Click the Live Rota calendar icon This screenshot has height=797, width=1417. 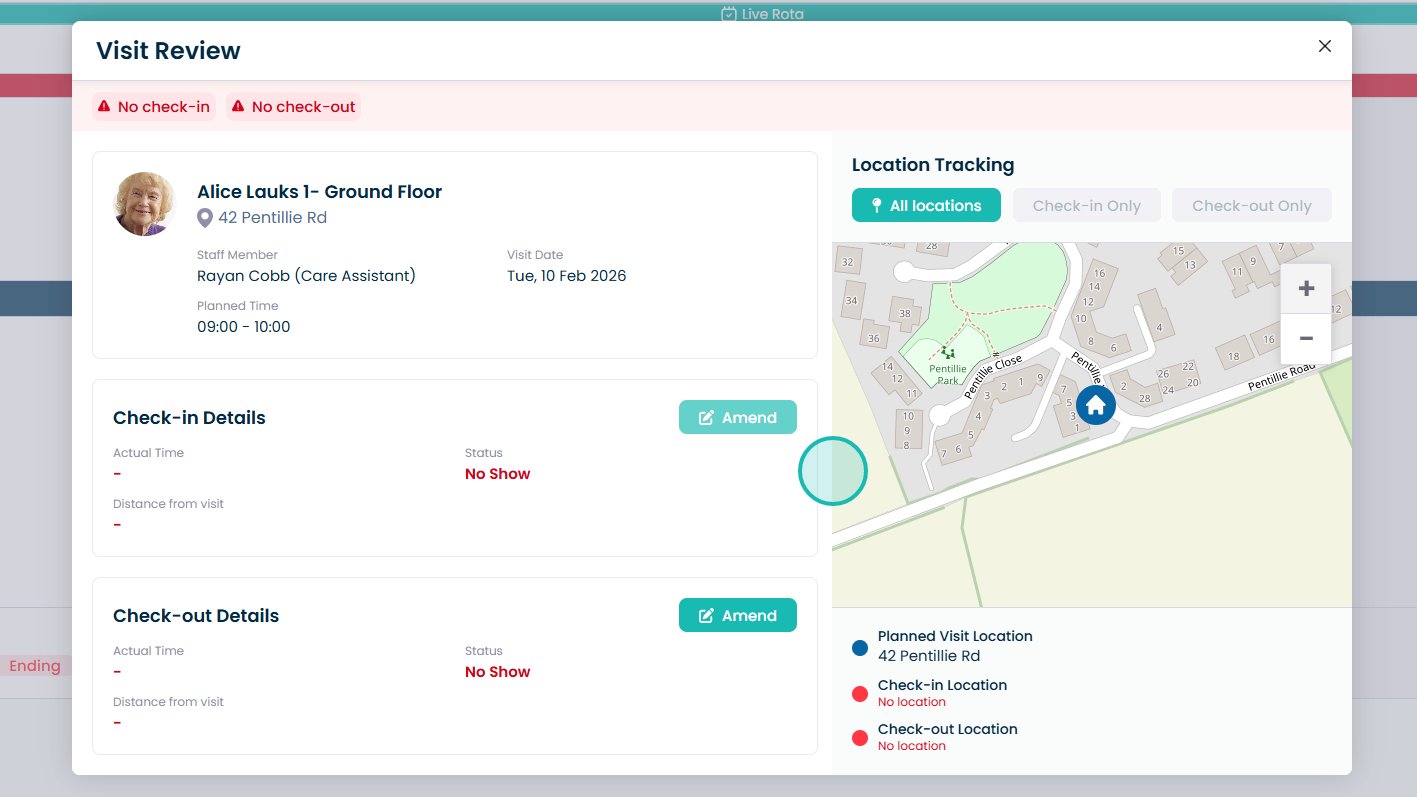click(x=729, y=14)
